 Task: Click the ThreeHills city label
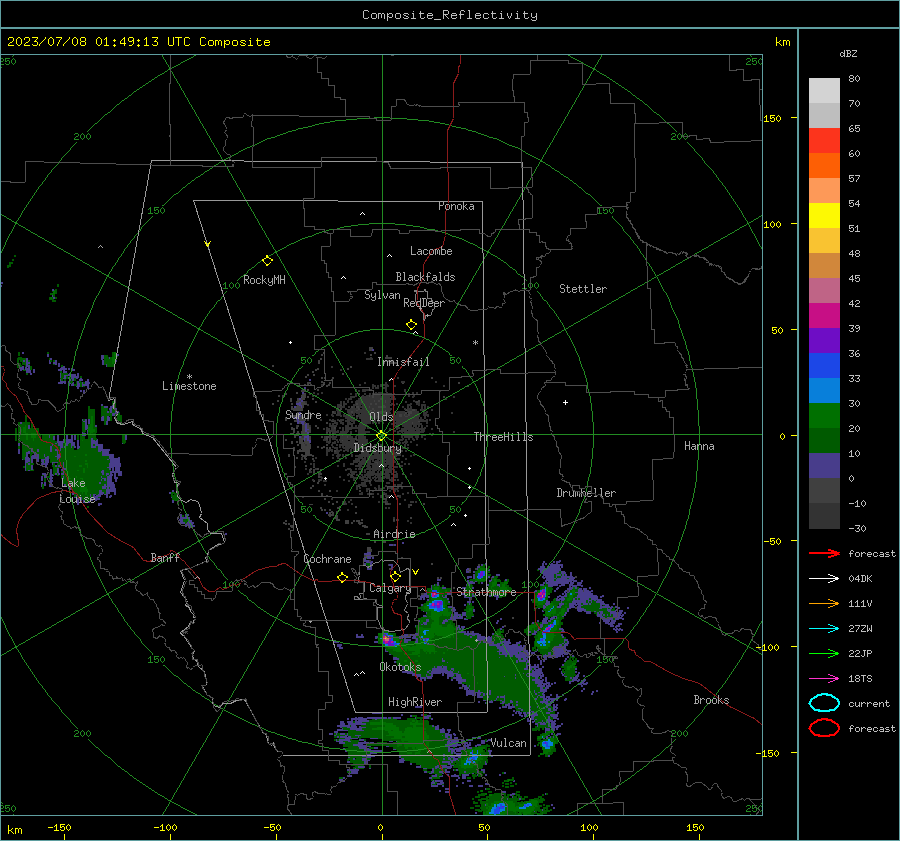[x=503, y=437]
